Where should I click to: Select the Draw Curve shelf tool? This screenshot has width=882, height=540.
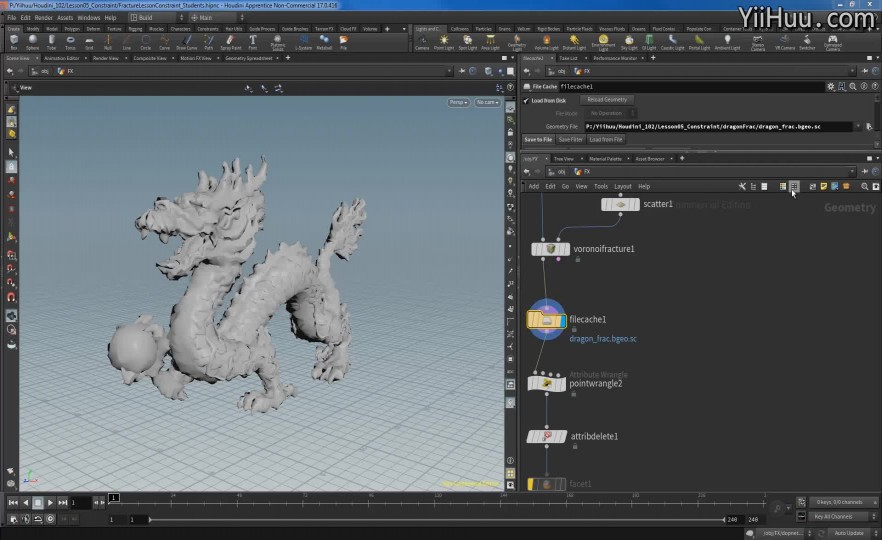[187, 42]
